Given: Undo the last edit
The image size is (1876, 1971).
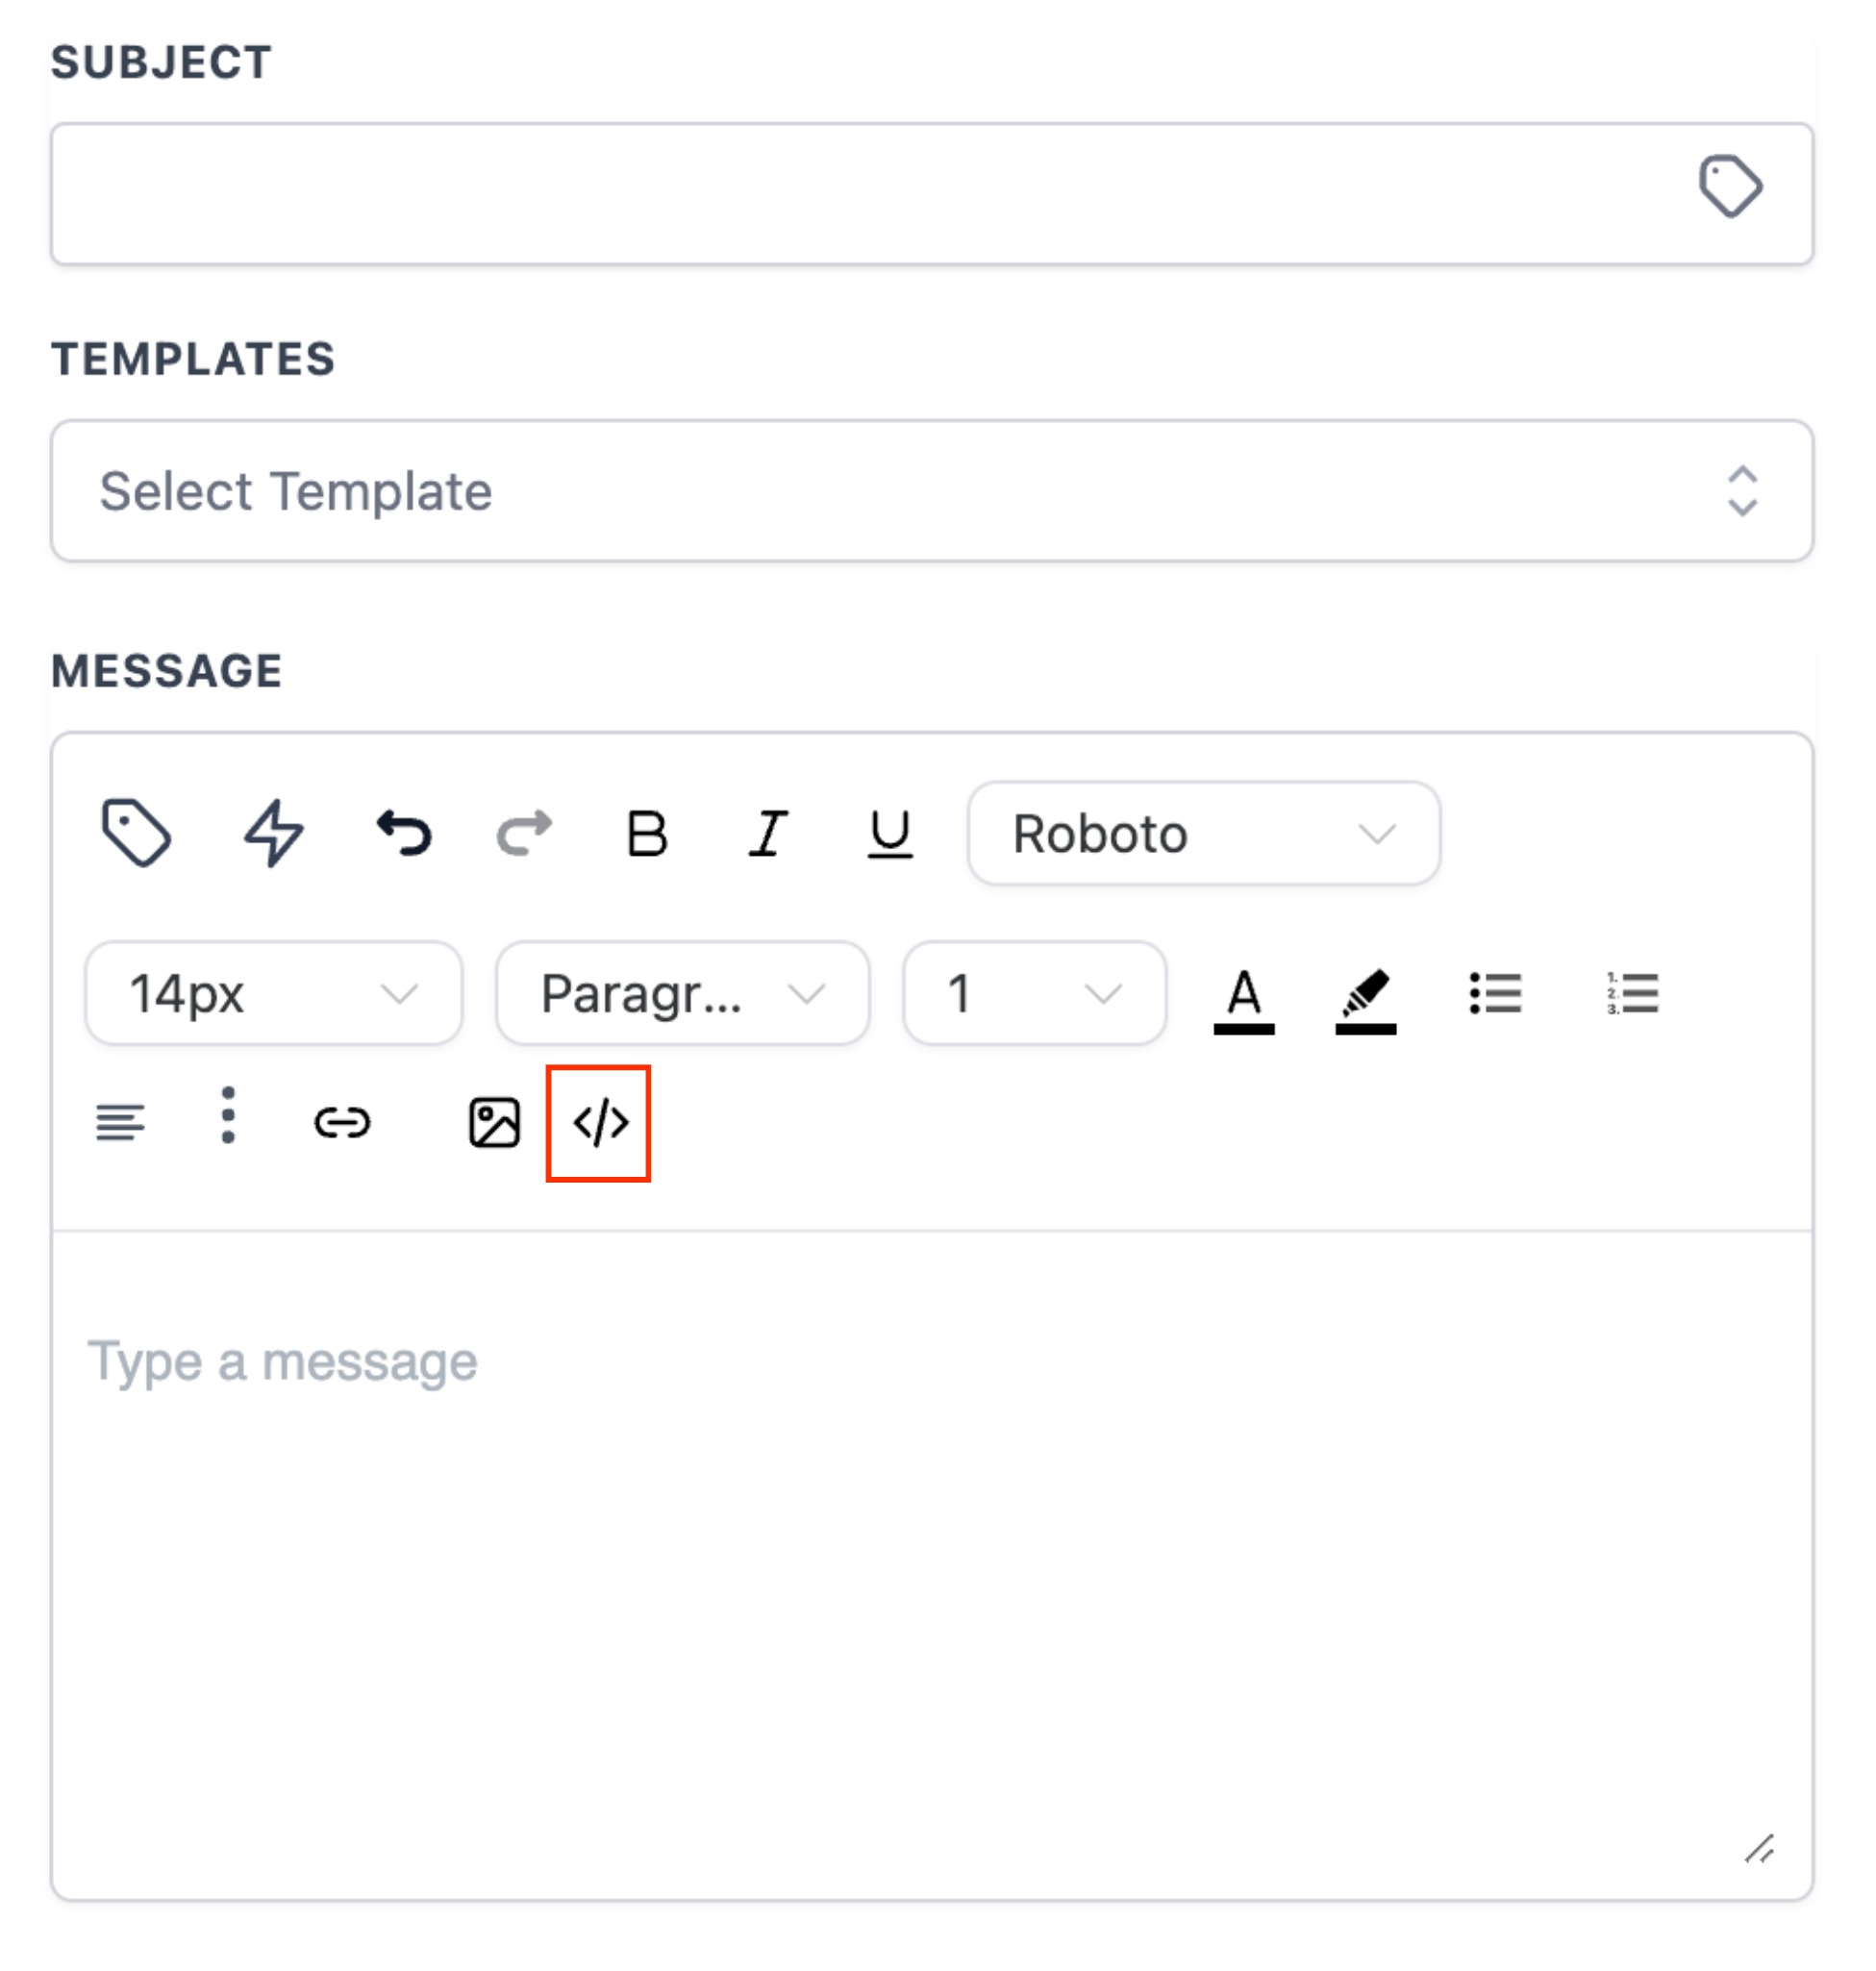Looking at the screenshot, I should (404, 833).
